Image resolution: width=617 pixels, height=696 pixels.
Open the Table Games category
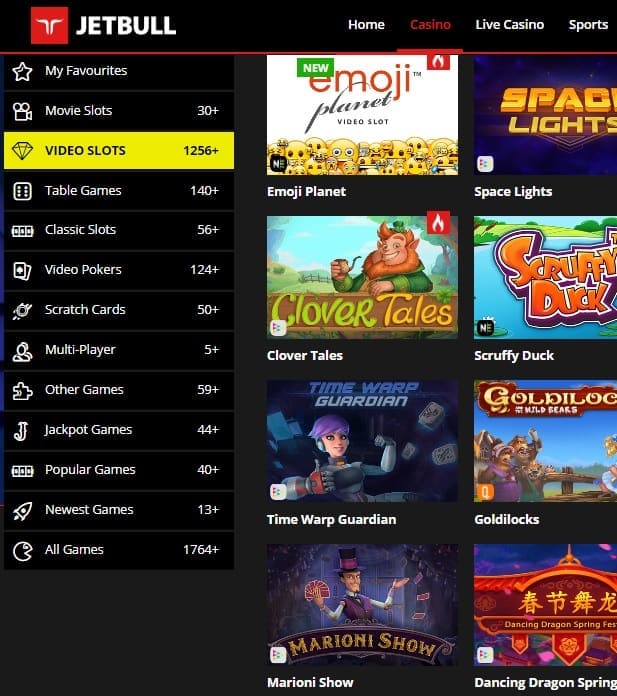coord(119,191)
